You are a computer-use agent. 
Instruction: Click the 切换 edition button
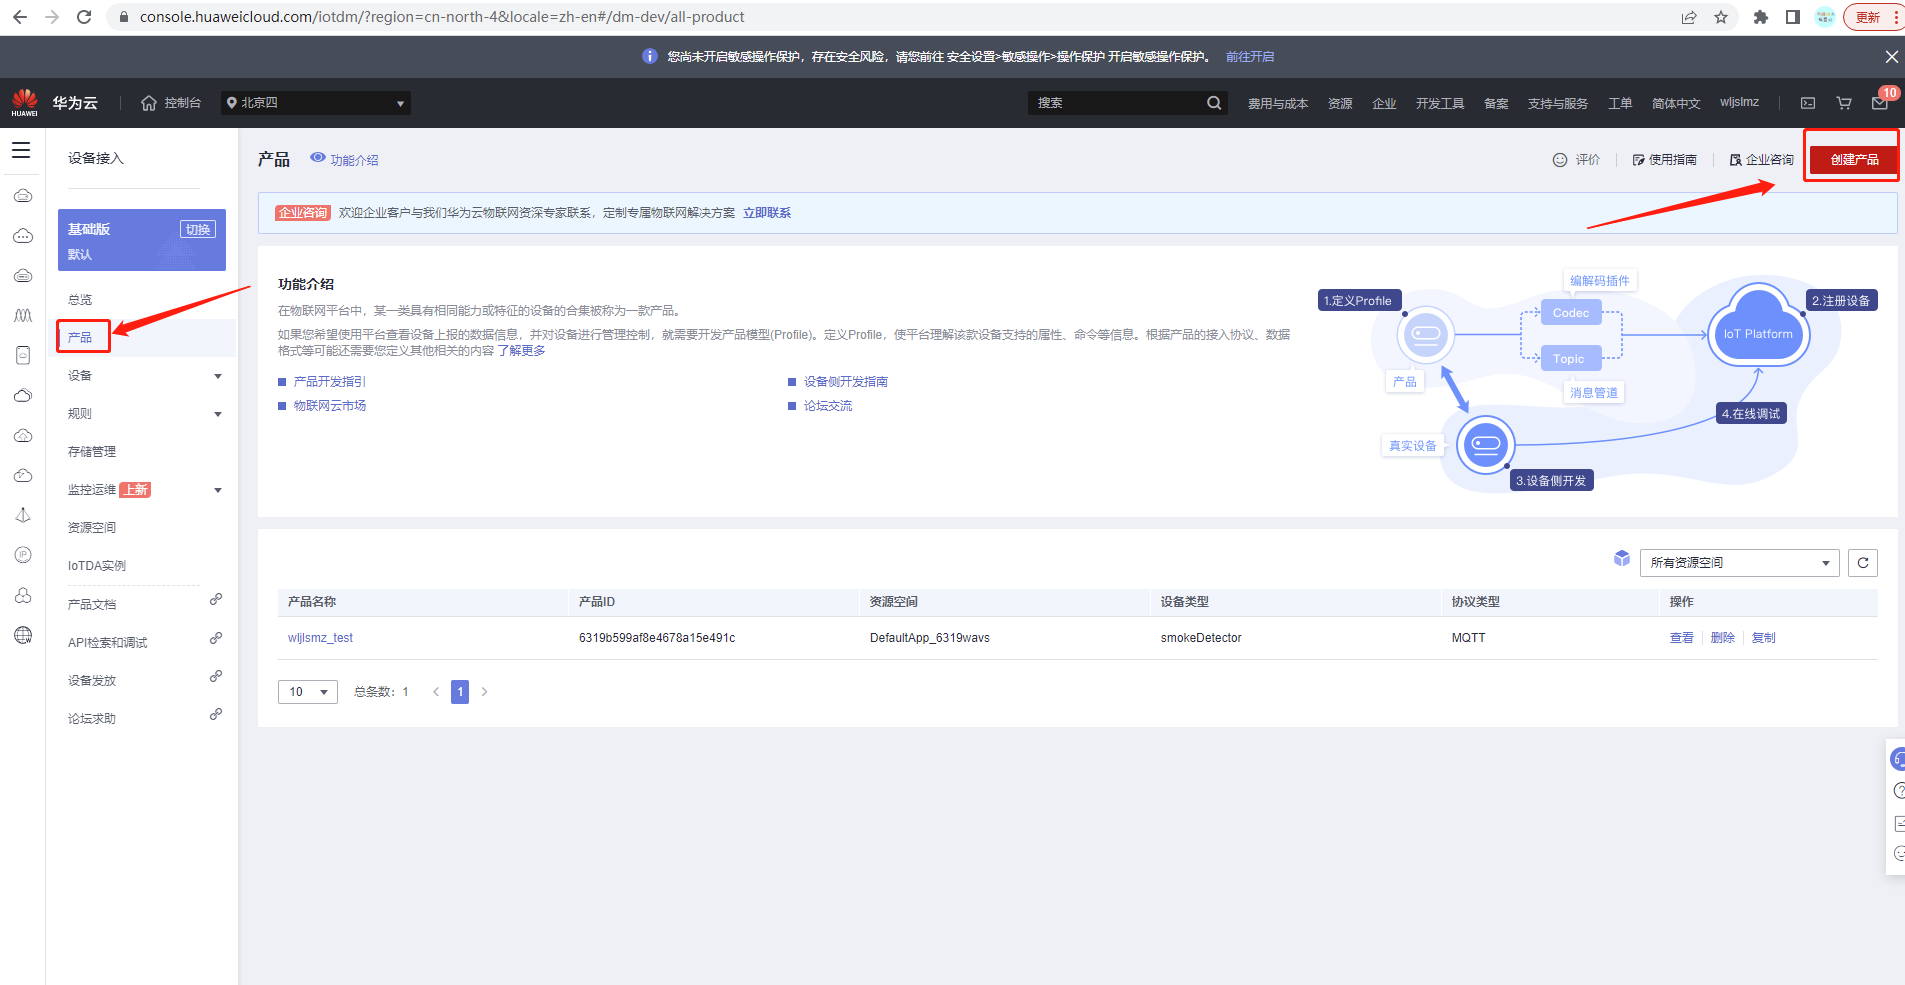tap(198, 229)
